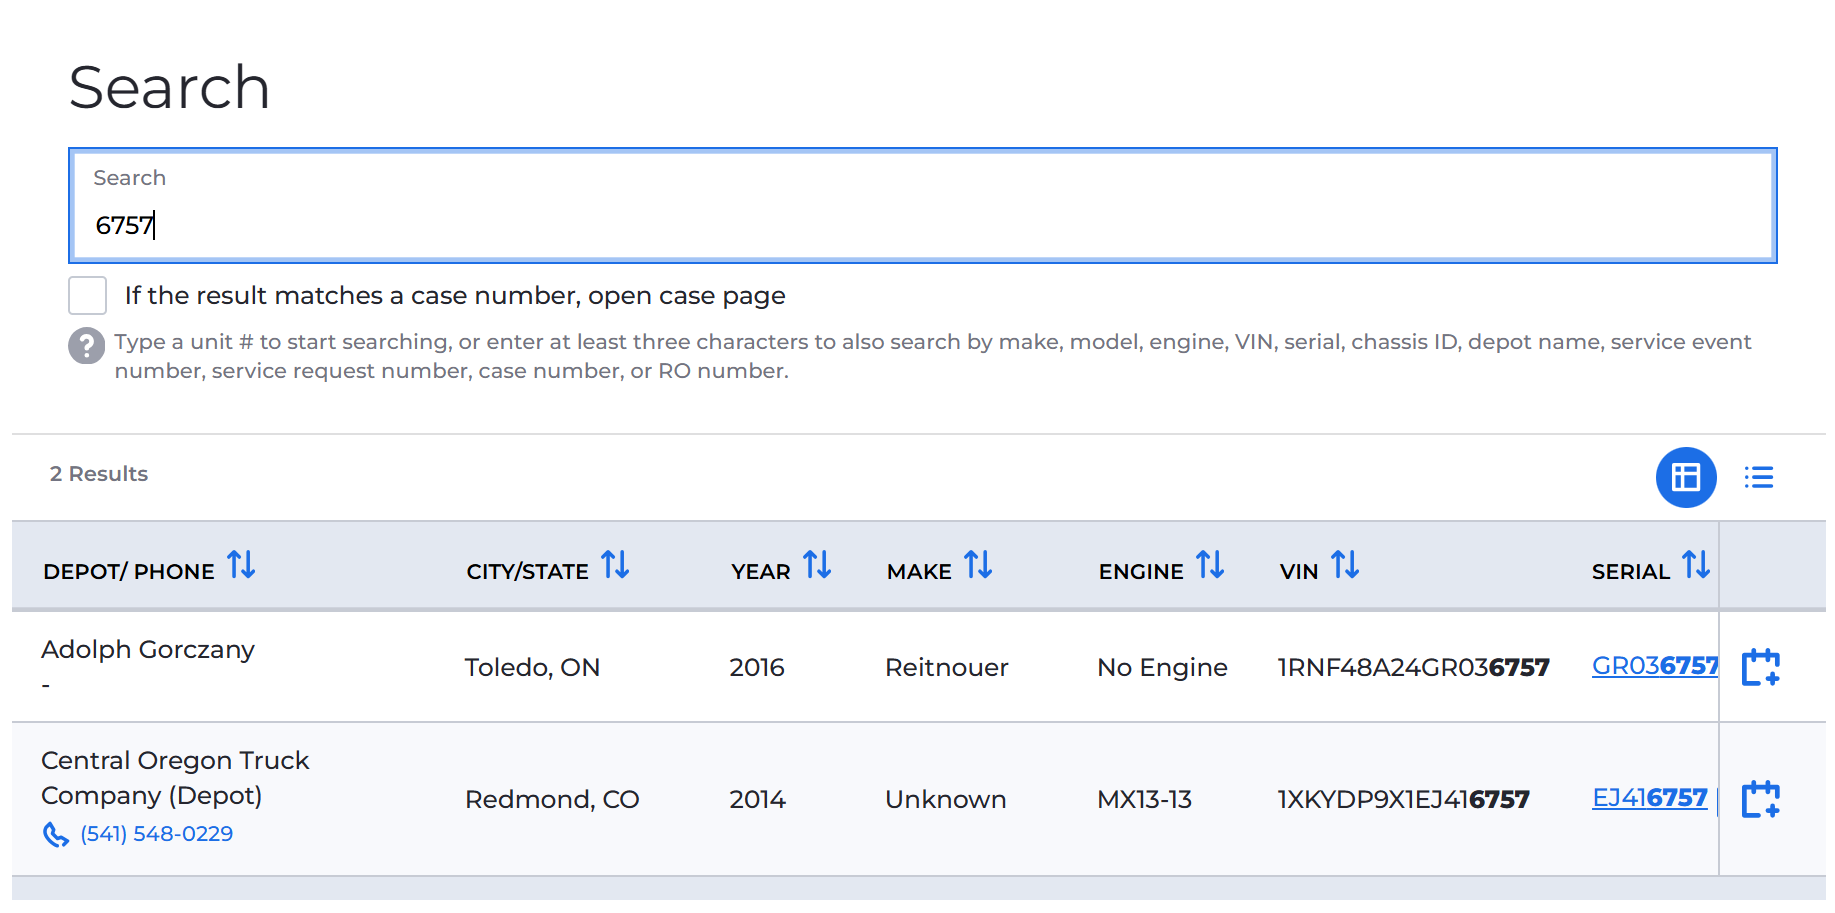Click the YEAR header label
The image size is (1835, 913).
click(x=760, y=572)
